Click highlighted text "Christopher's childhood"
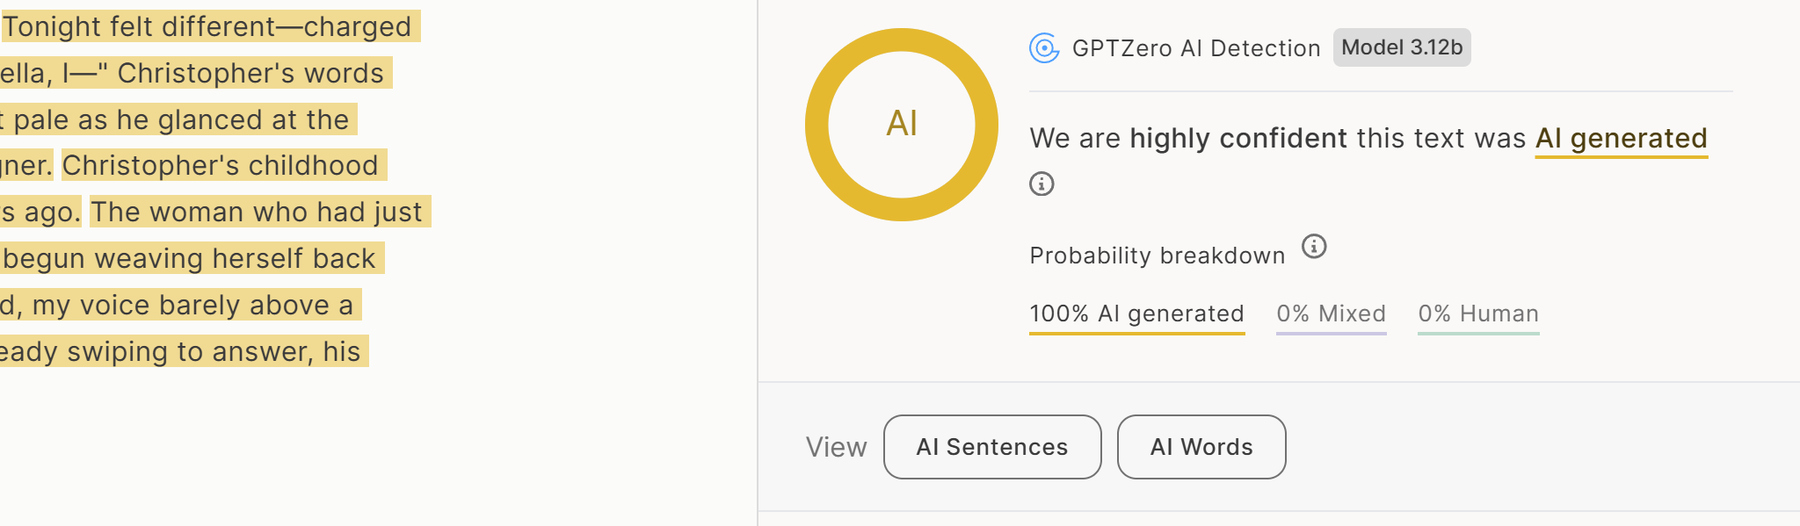1800x526 pixels. [220, 166]
